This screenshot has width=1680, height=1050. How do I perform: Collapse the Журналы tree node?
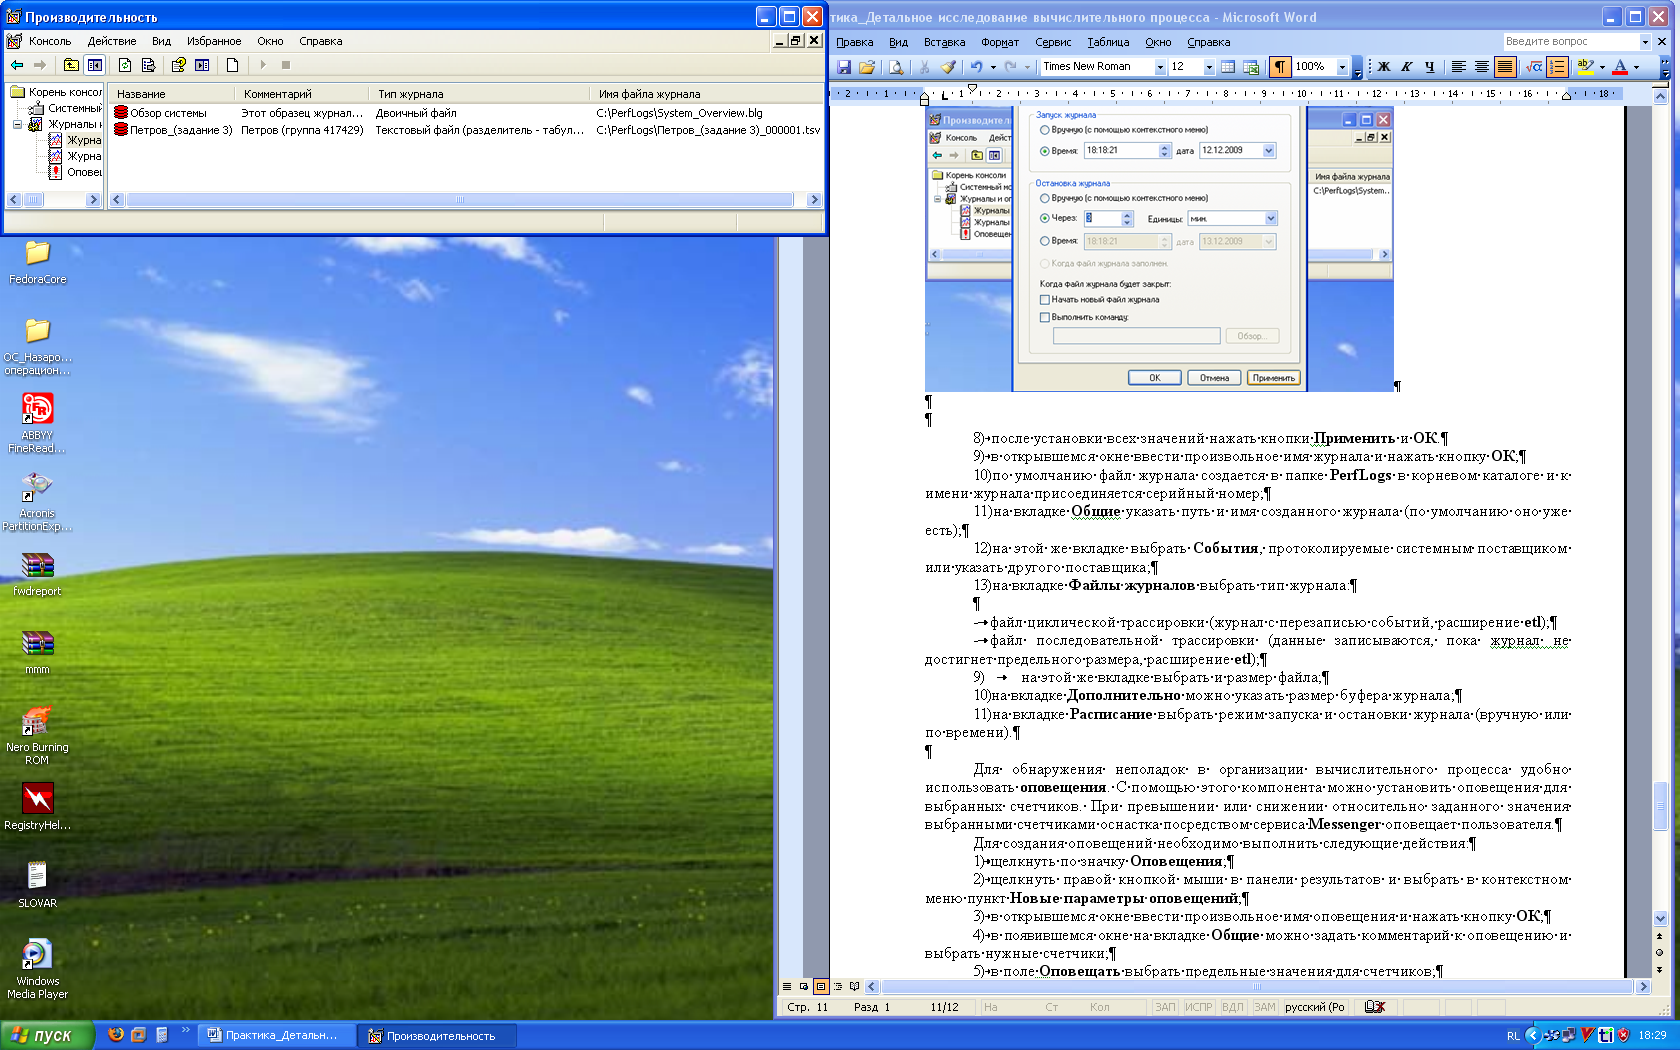[18, 124]
